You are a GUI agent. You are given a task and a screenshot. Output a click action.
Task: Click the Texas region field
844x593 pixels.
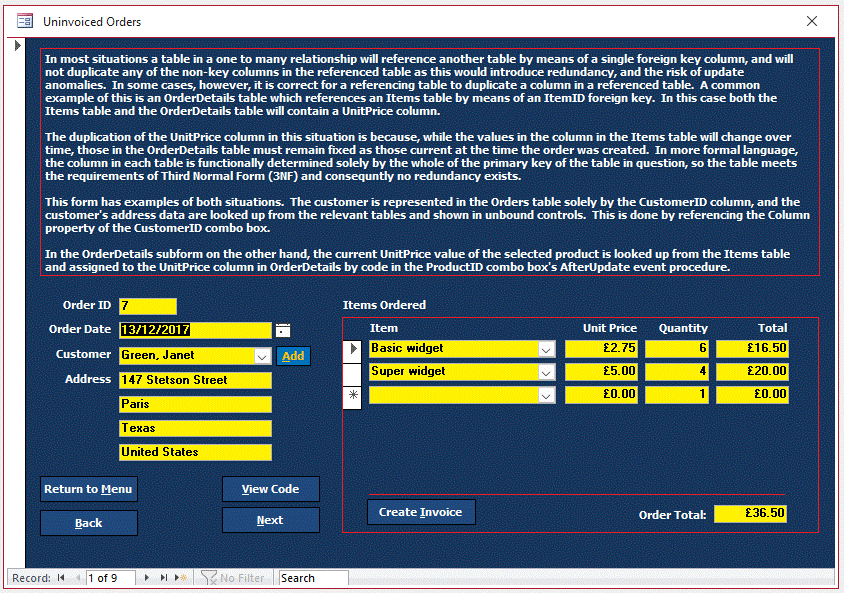tap(195, 428)
